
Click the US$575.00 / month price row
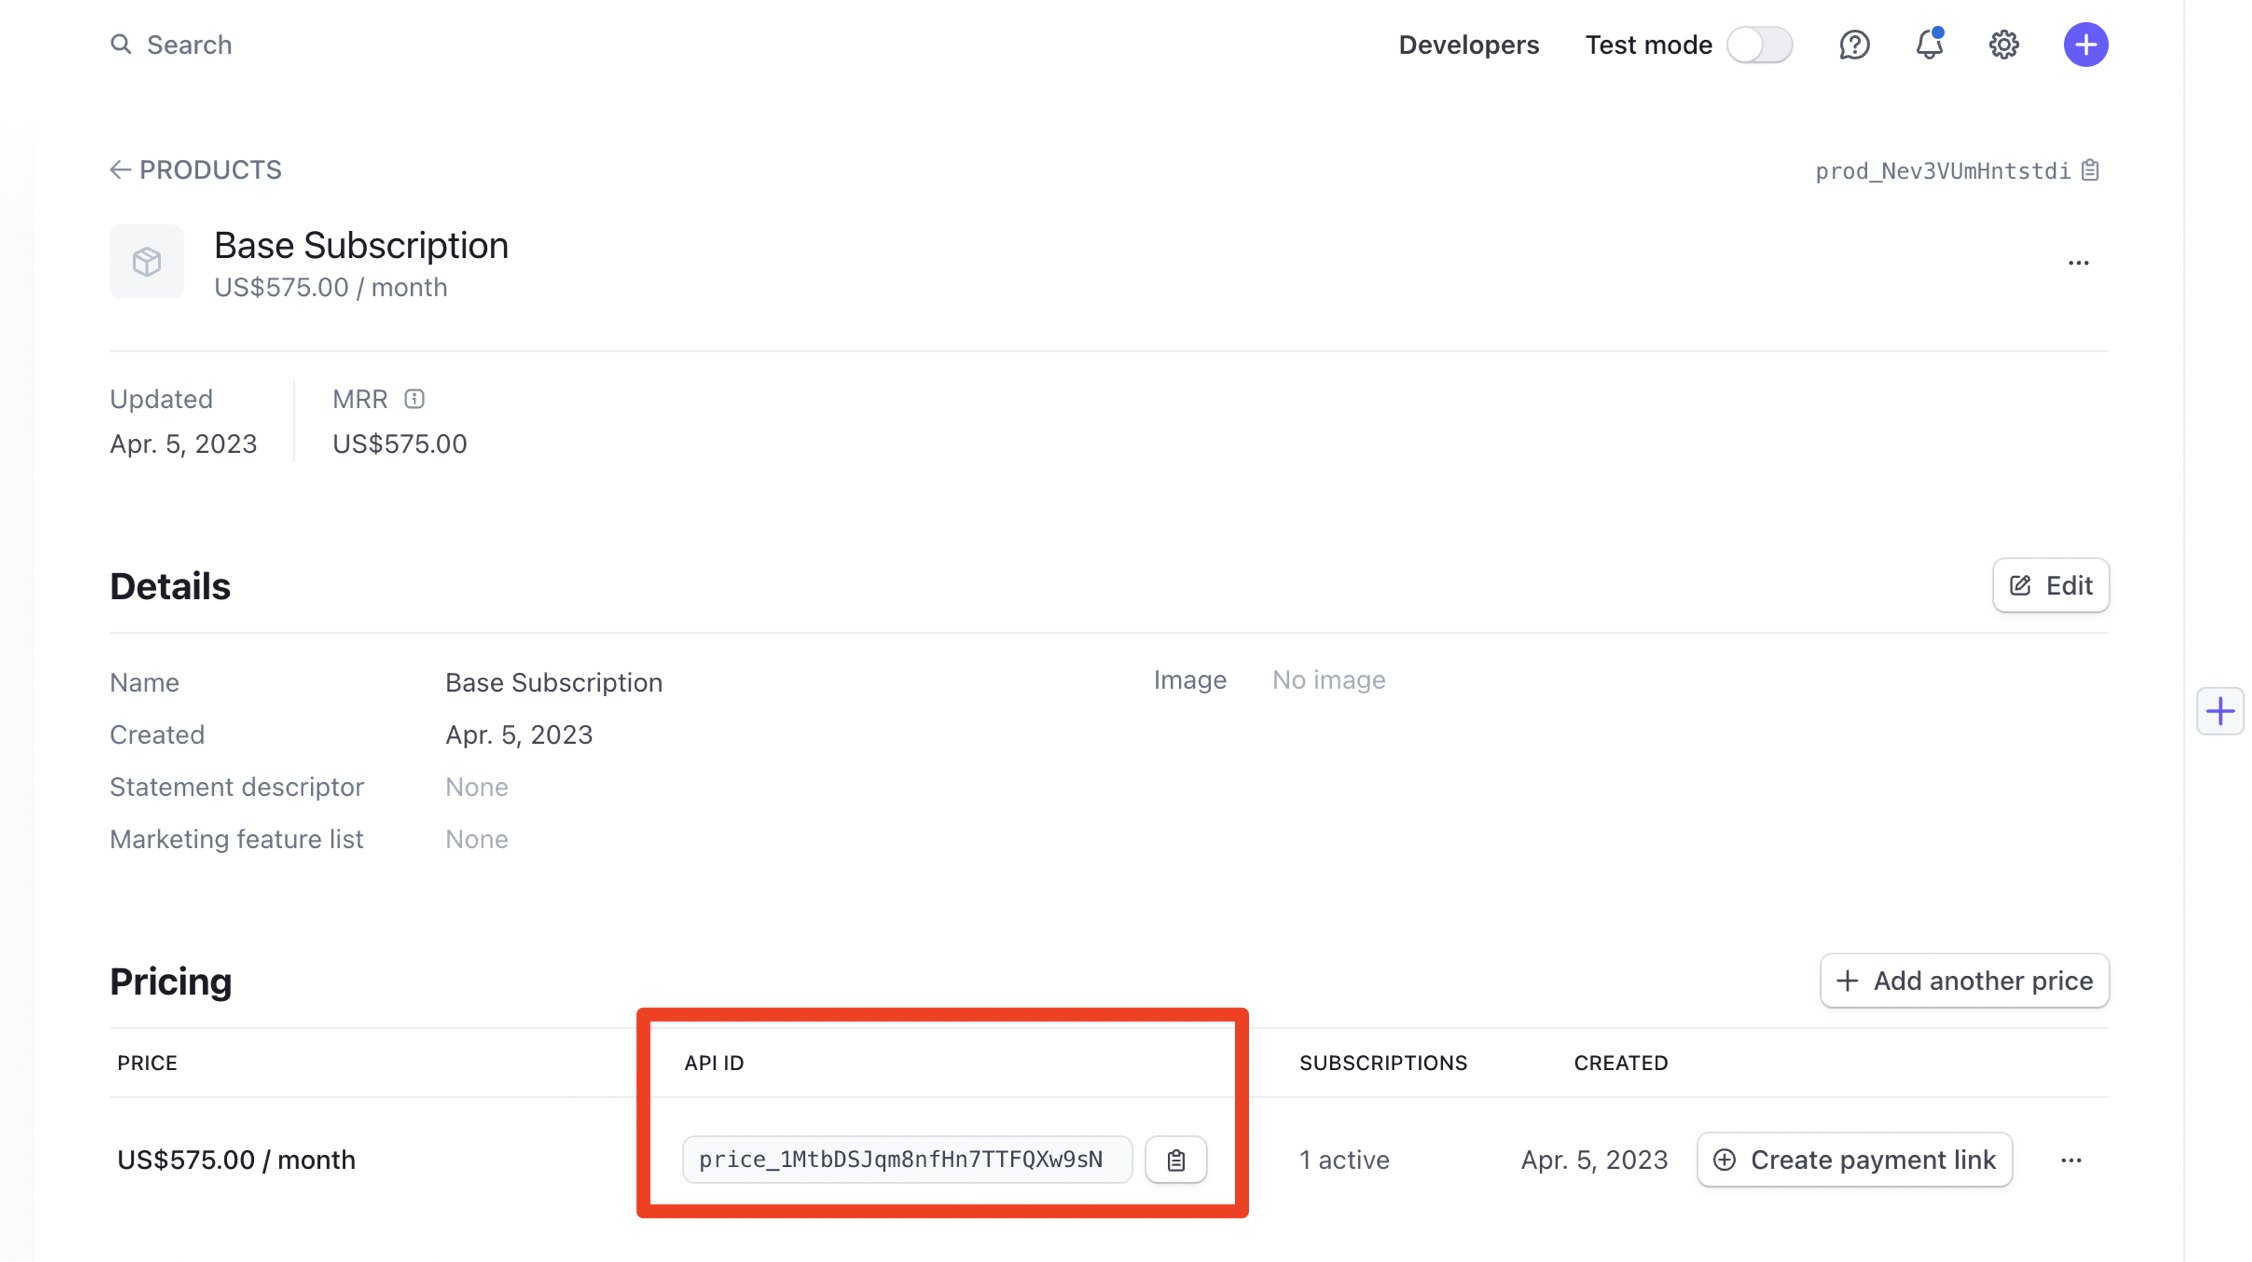236,1160
